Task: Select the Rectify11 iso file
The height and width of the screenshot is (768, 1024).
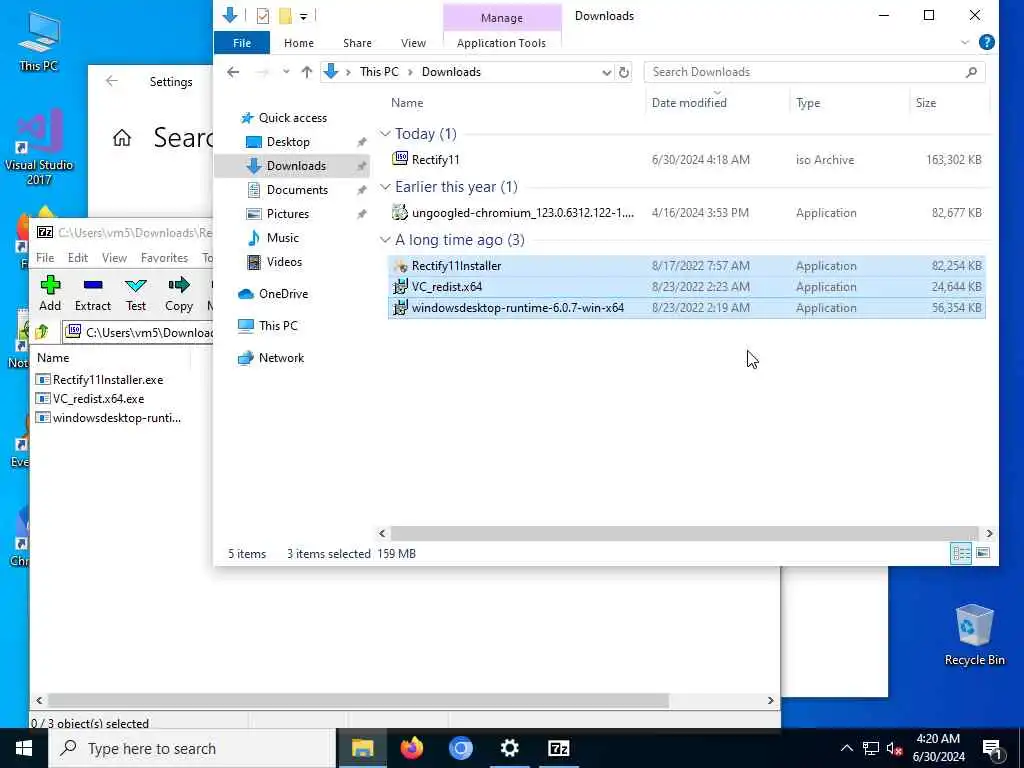Action: 687,159
